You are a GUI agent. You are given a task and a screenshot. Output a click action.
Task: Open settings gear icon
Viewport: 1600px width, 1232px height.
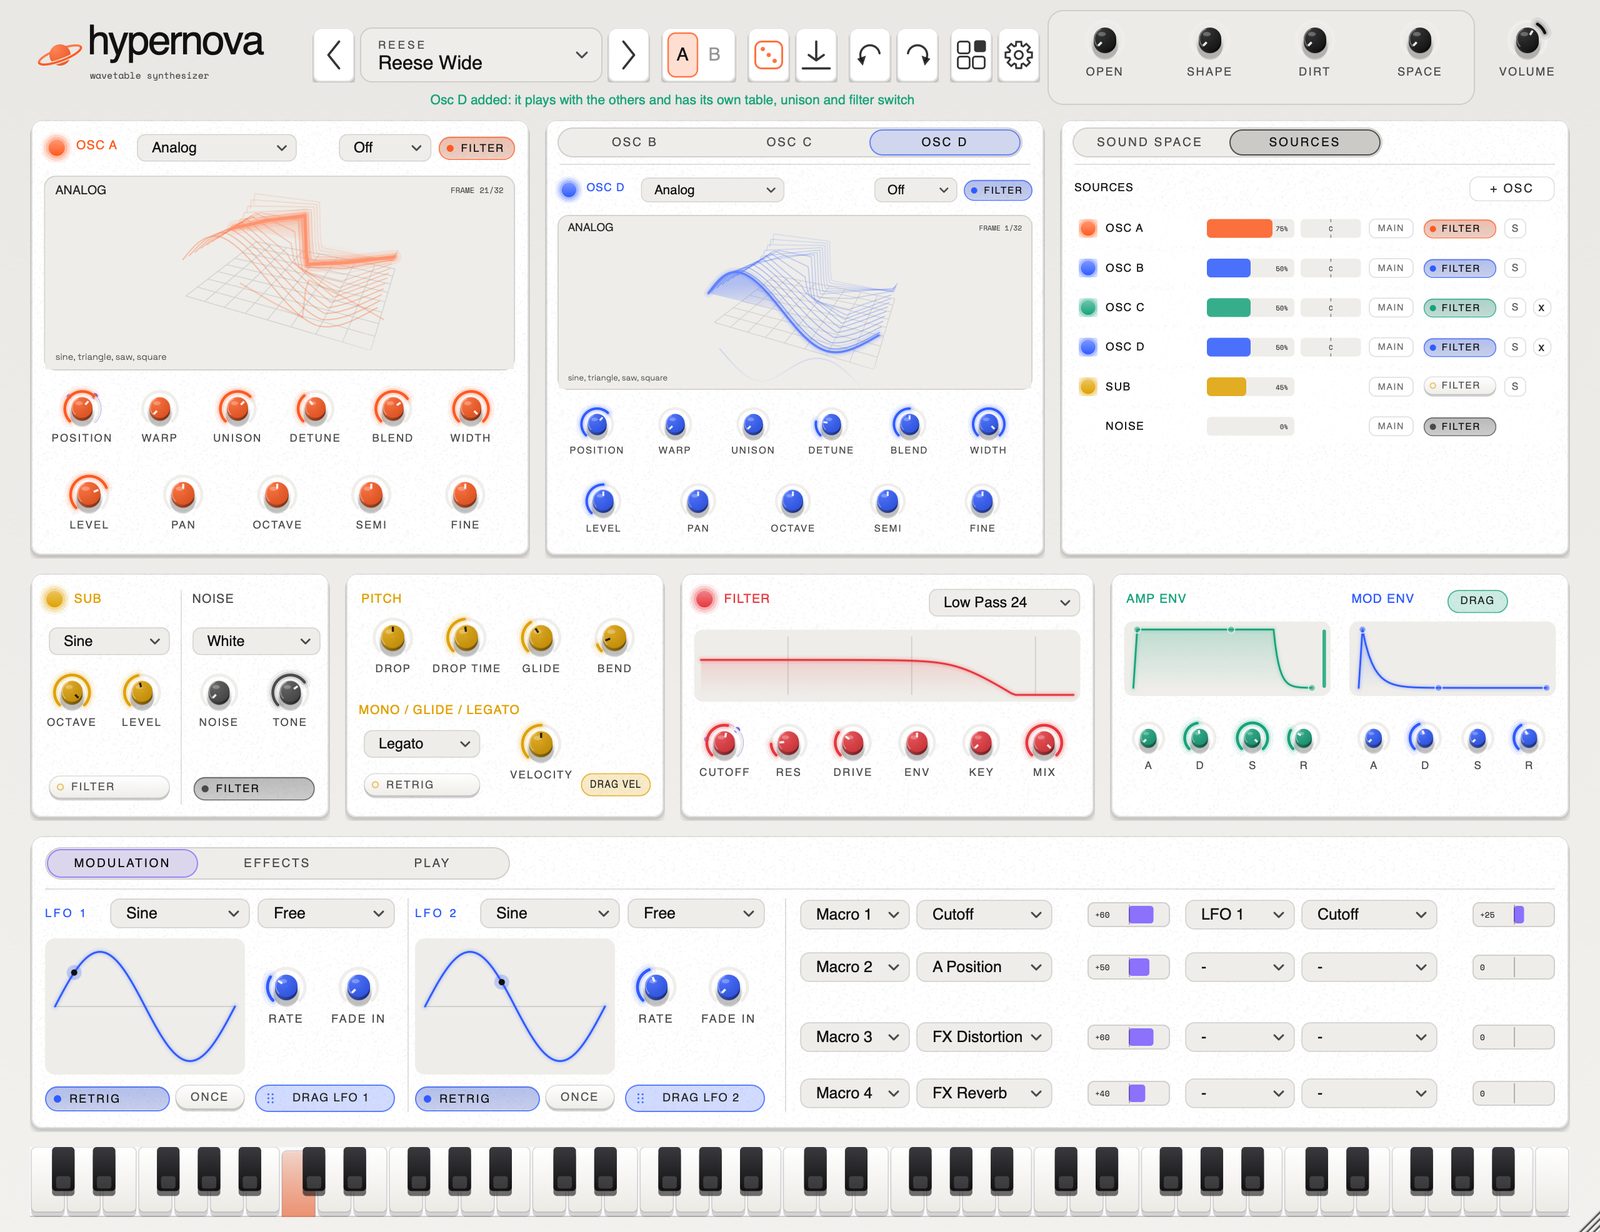point(1018,54)
